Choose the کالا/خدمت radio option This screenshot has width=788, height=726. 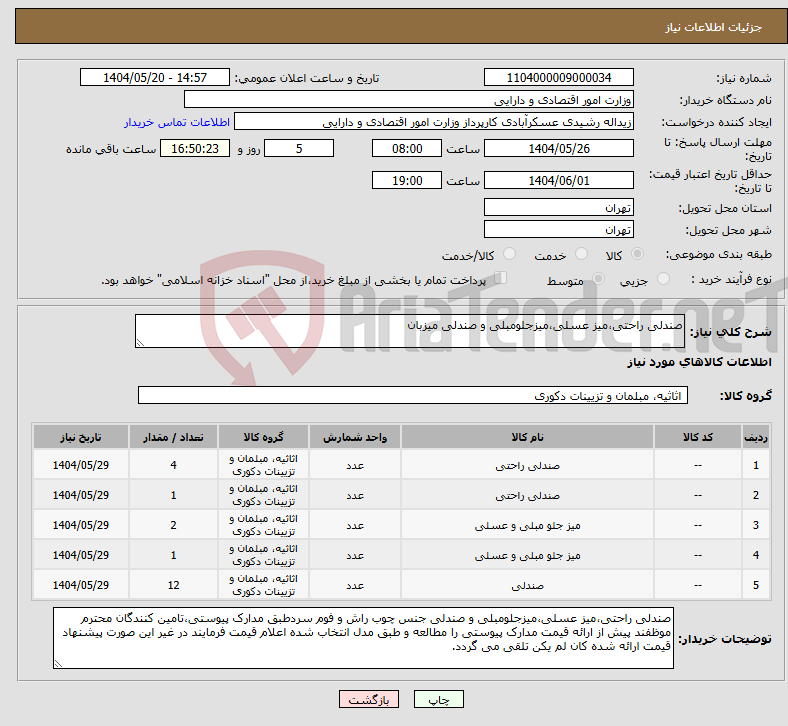pos(509,256)
